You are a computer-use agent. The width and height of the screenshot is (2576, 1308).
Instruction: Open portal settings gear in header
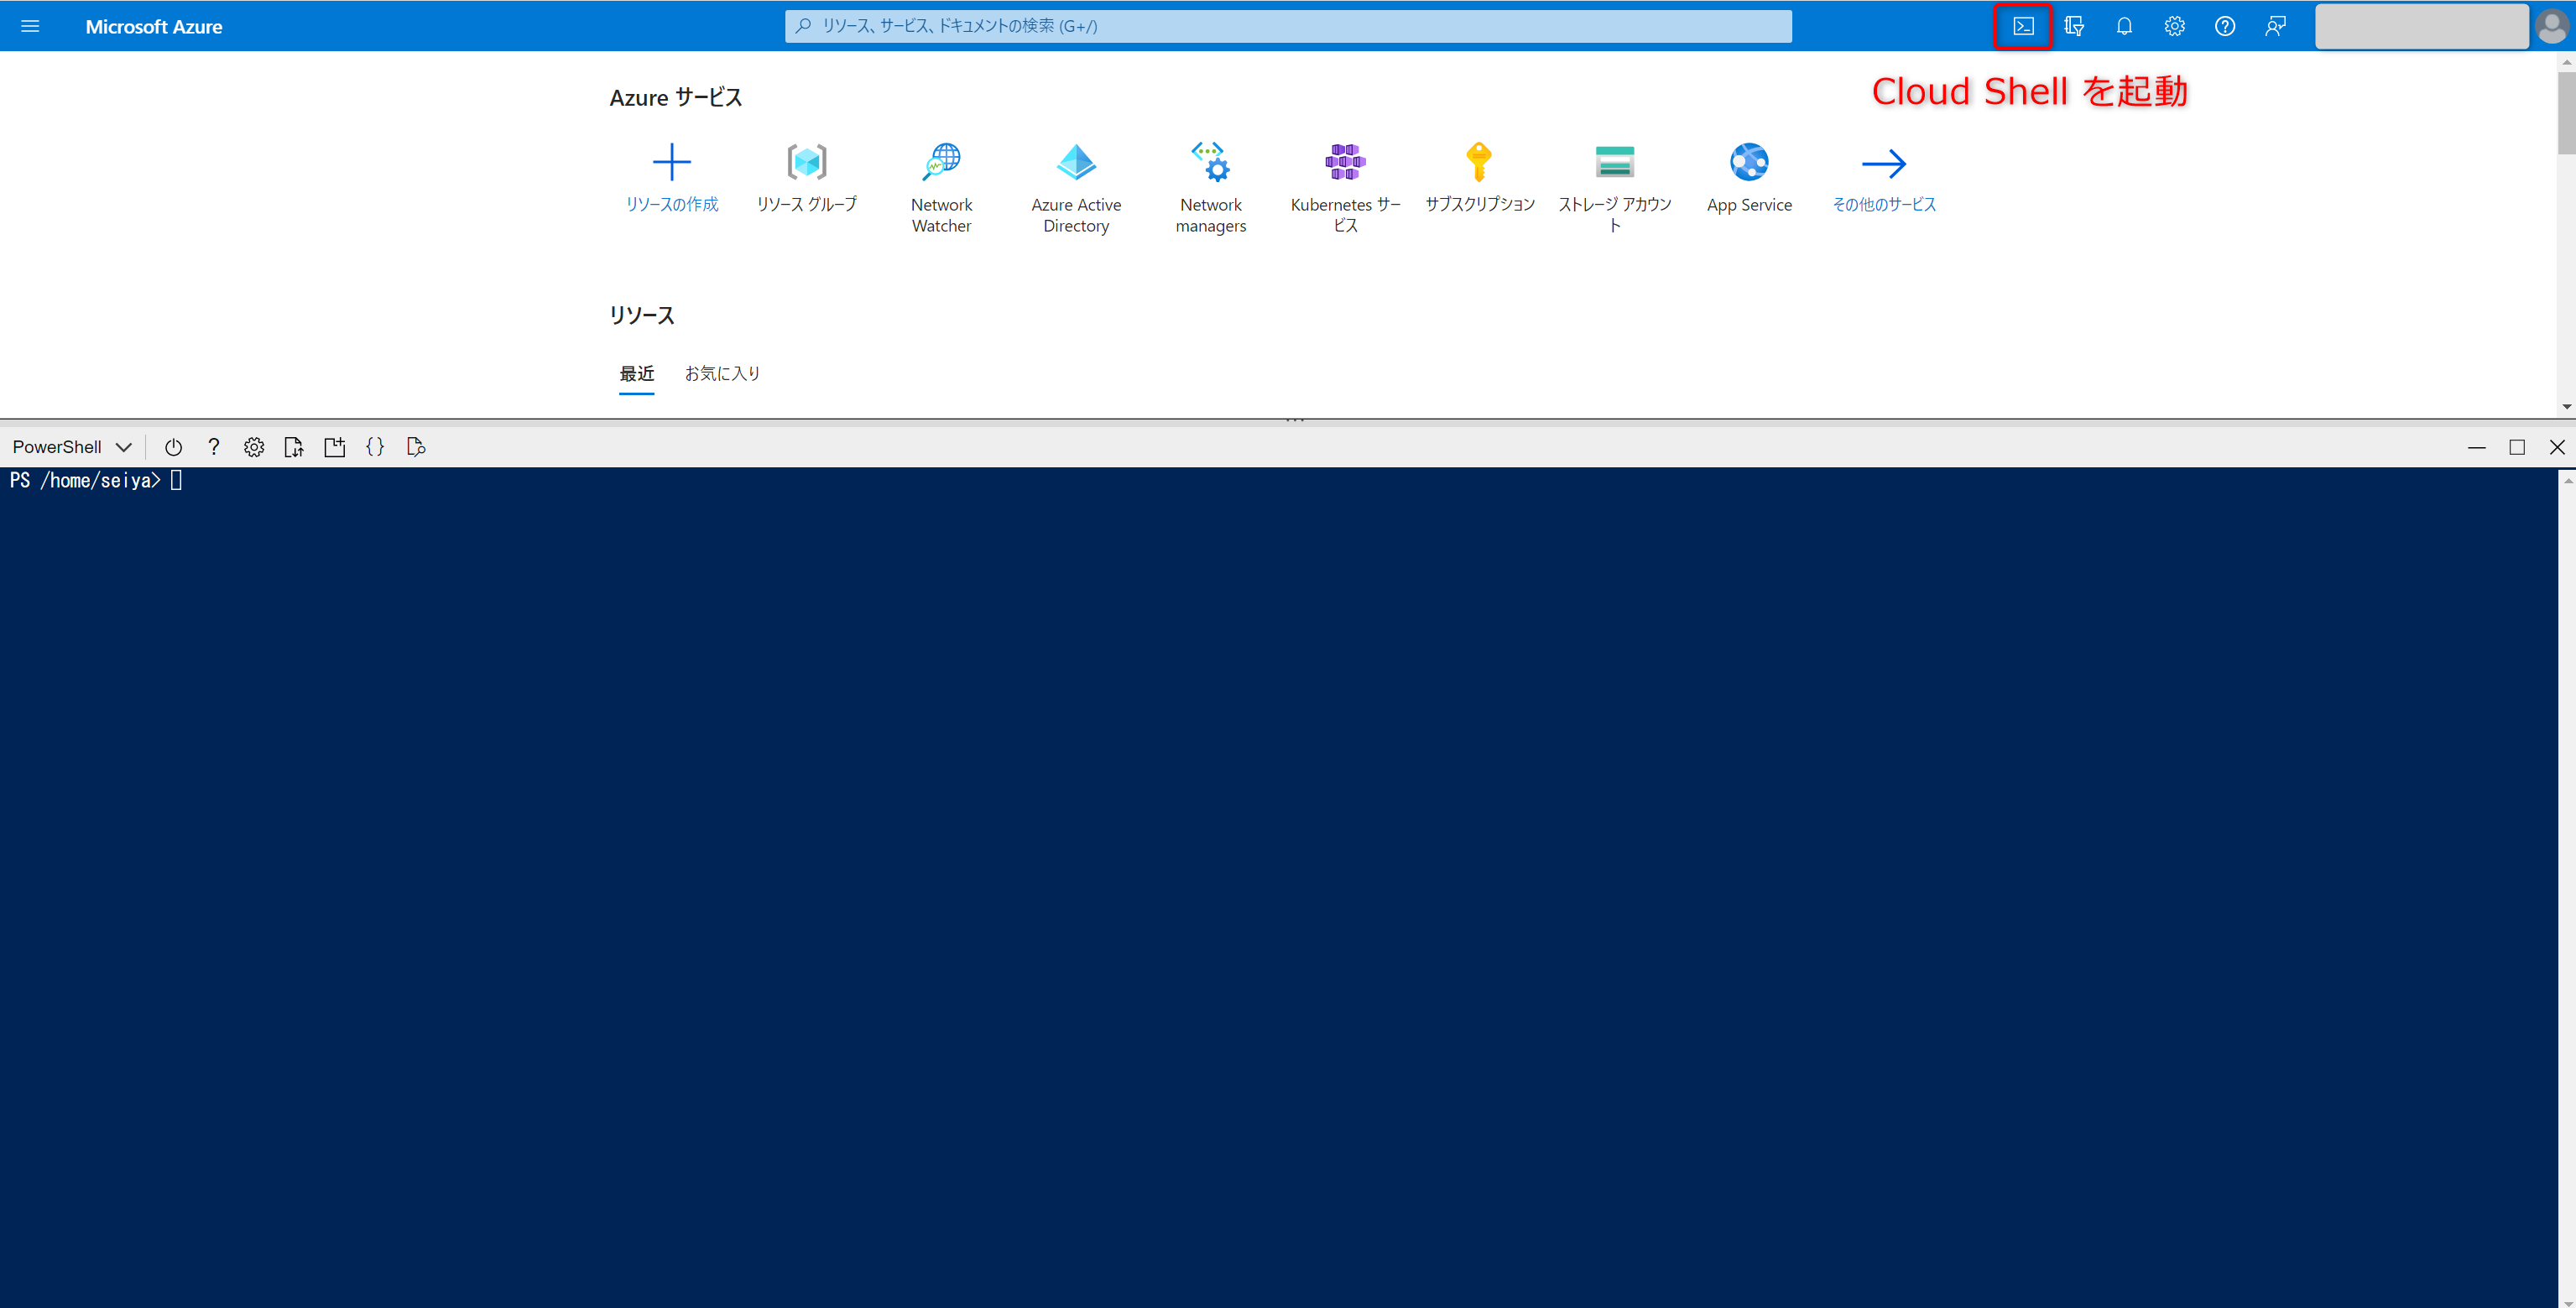point(2174,26)
